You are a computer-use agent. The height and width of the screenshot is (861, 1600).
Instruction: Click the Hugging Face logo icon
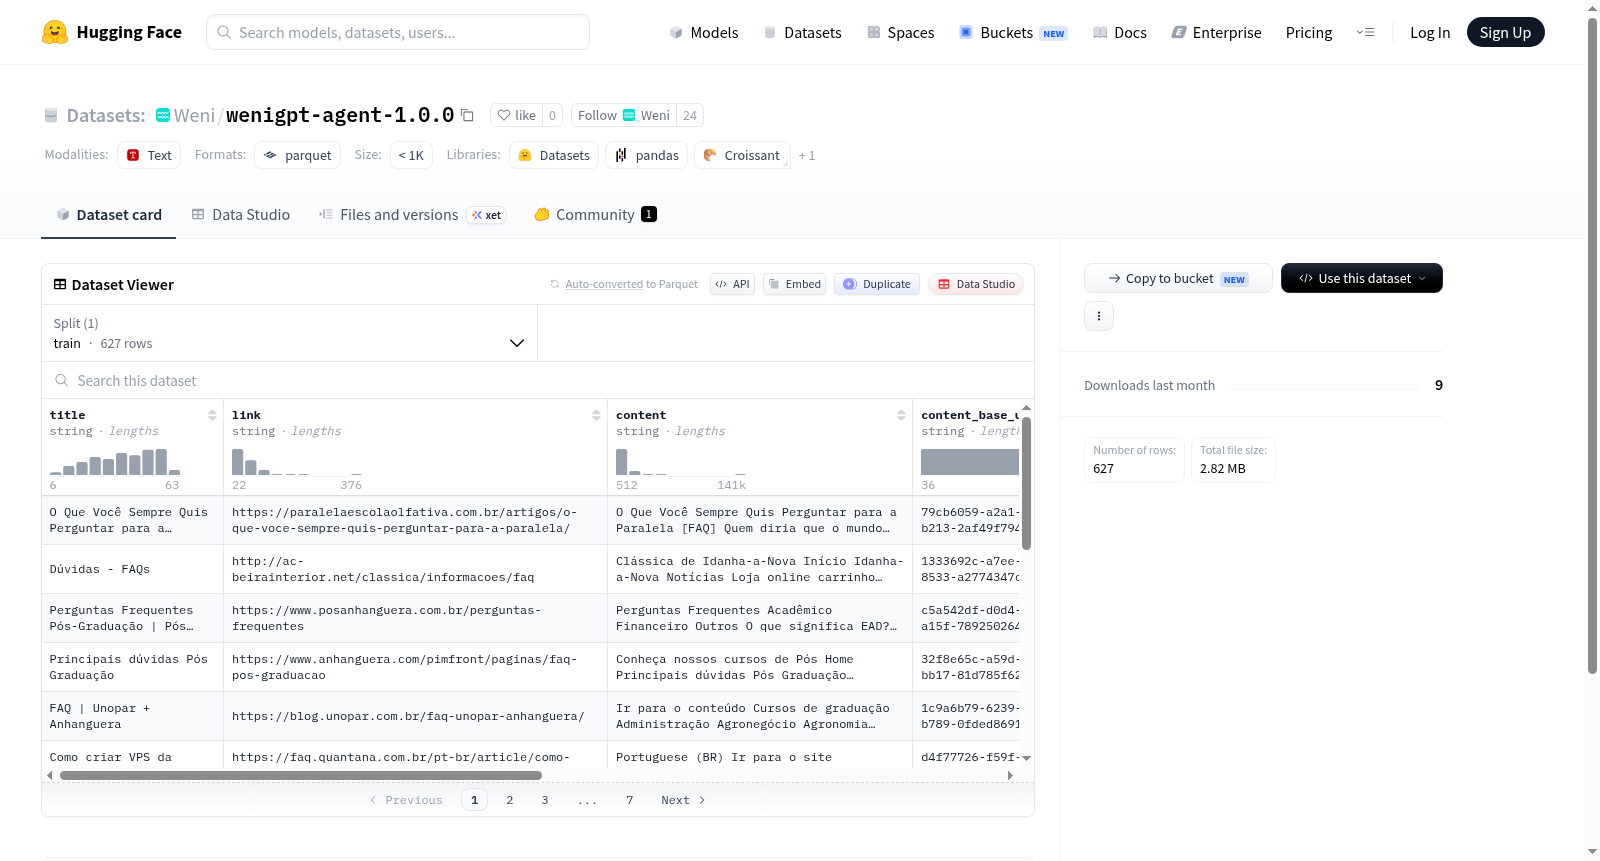[x=55, y=32]
